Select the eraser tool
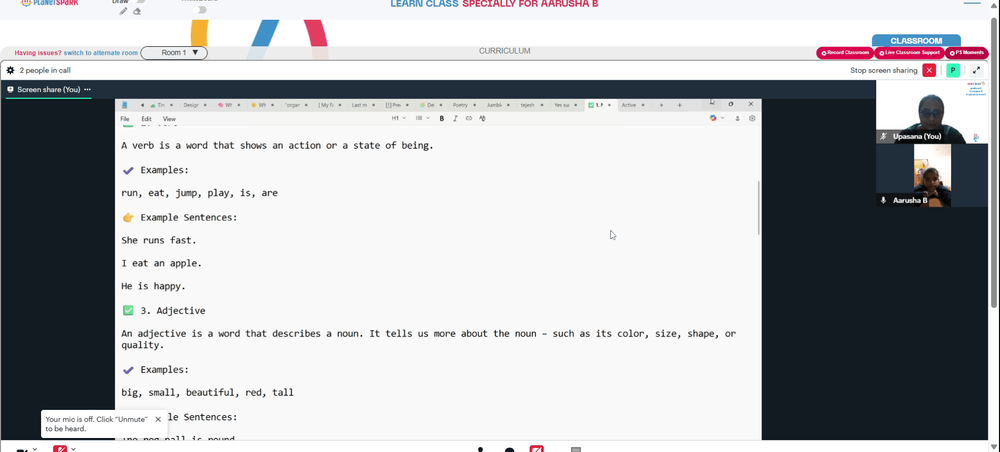The image size is (1000, 452). point(136,11)
